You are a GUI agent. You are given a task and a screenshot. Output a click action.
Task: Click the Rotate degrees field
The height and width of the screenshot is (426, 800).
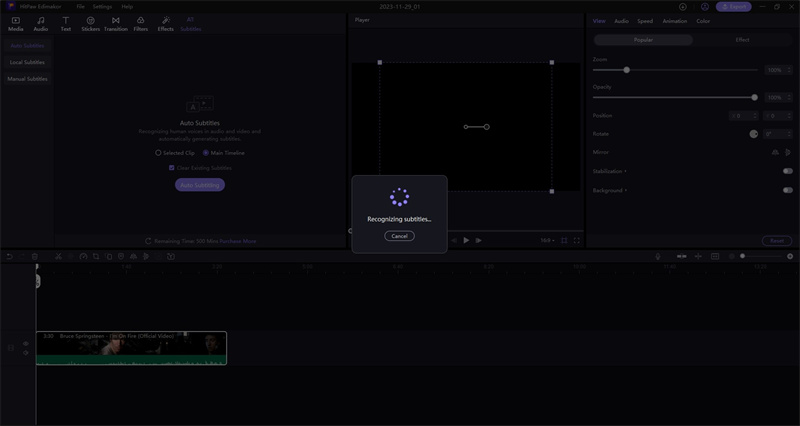pos(778,134)
